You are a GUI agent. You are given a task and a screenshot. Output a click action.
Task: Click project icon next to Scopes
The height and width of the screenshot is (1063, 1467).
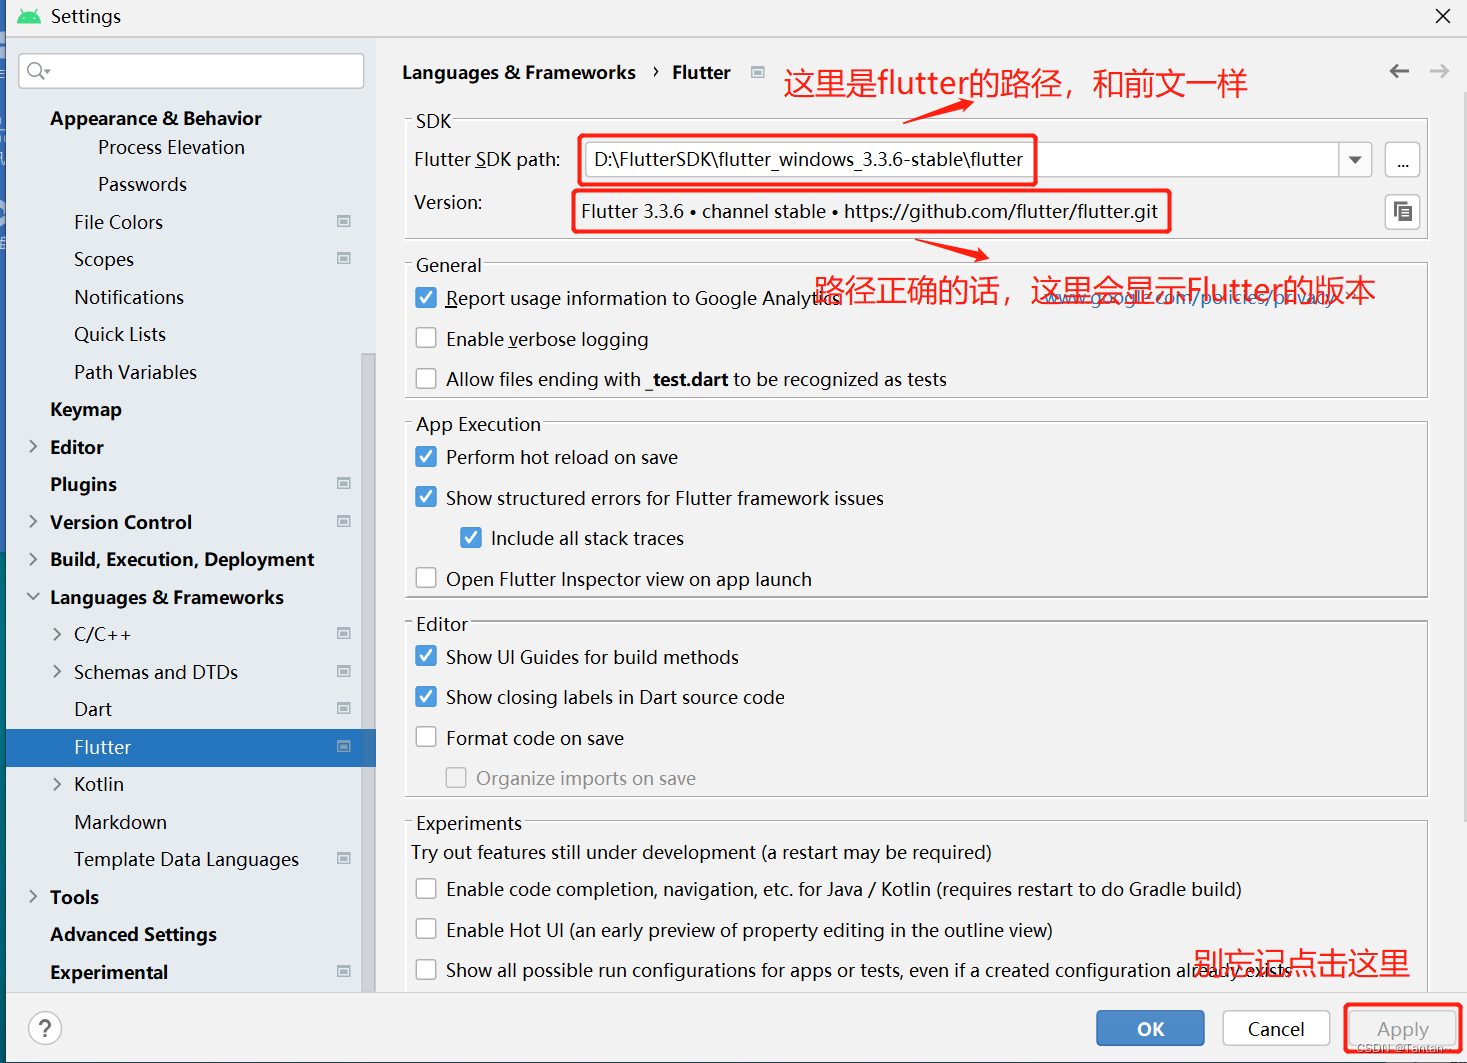(344, 258)
